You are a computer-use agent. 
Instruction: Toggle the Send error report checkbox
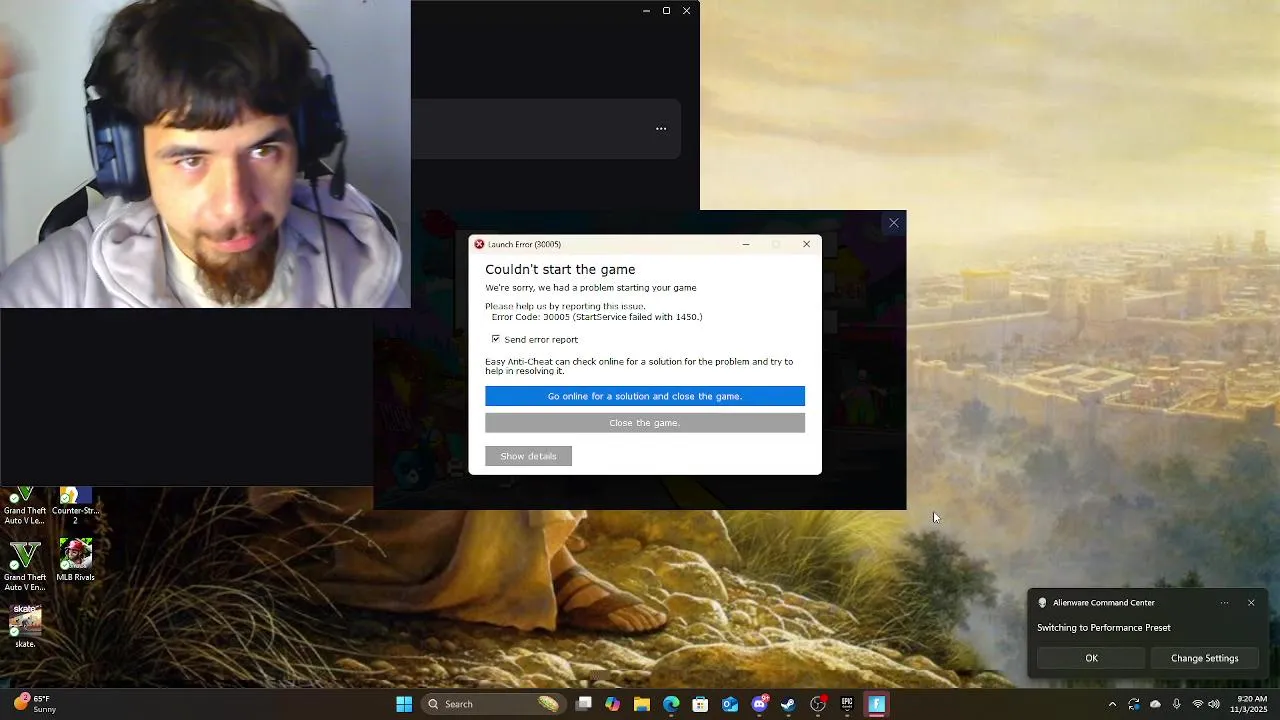[495, 339]
